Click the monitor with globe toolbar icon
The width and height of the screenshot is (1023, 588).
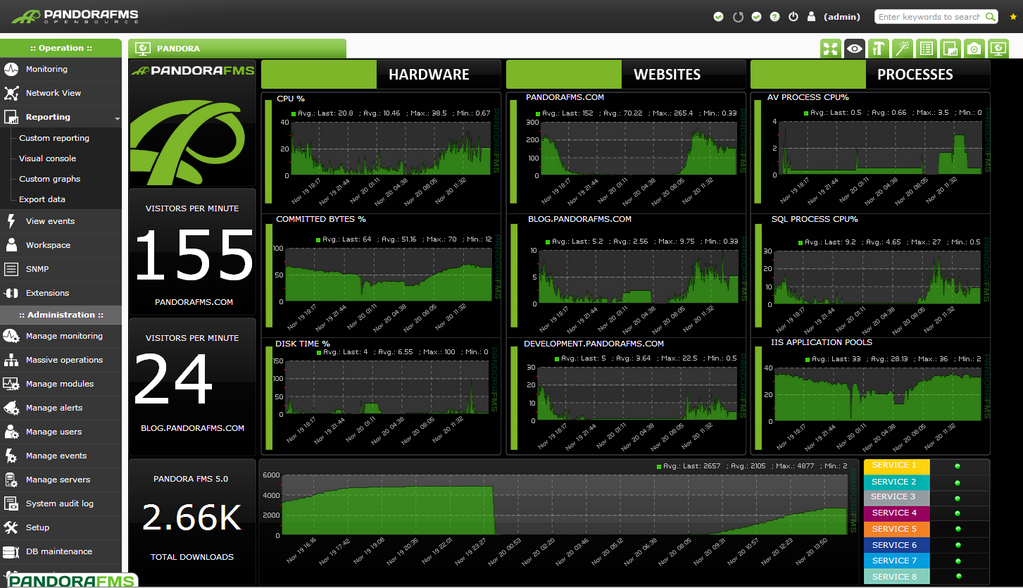point(998,48)
